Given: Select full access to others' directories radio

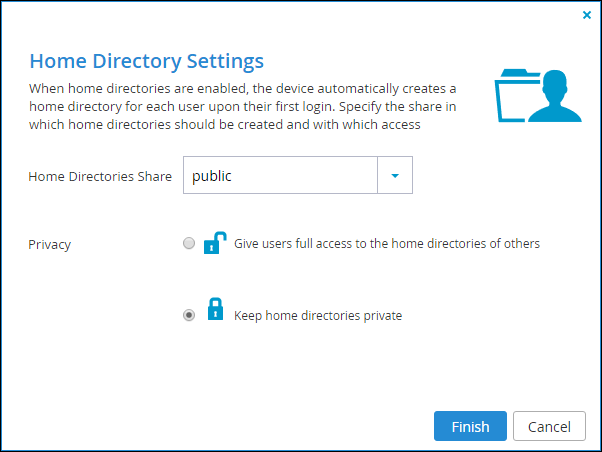Looking at the screenshot, I should [x=189, y=243].
